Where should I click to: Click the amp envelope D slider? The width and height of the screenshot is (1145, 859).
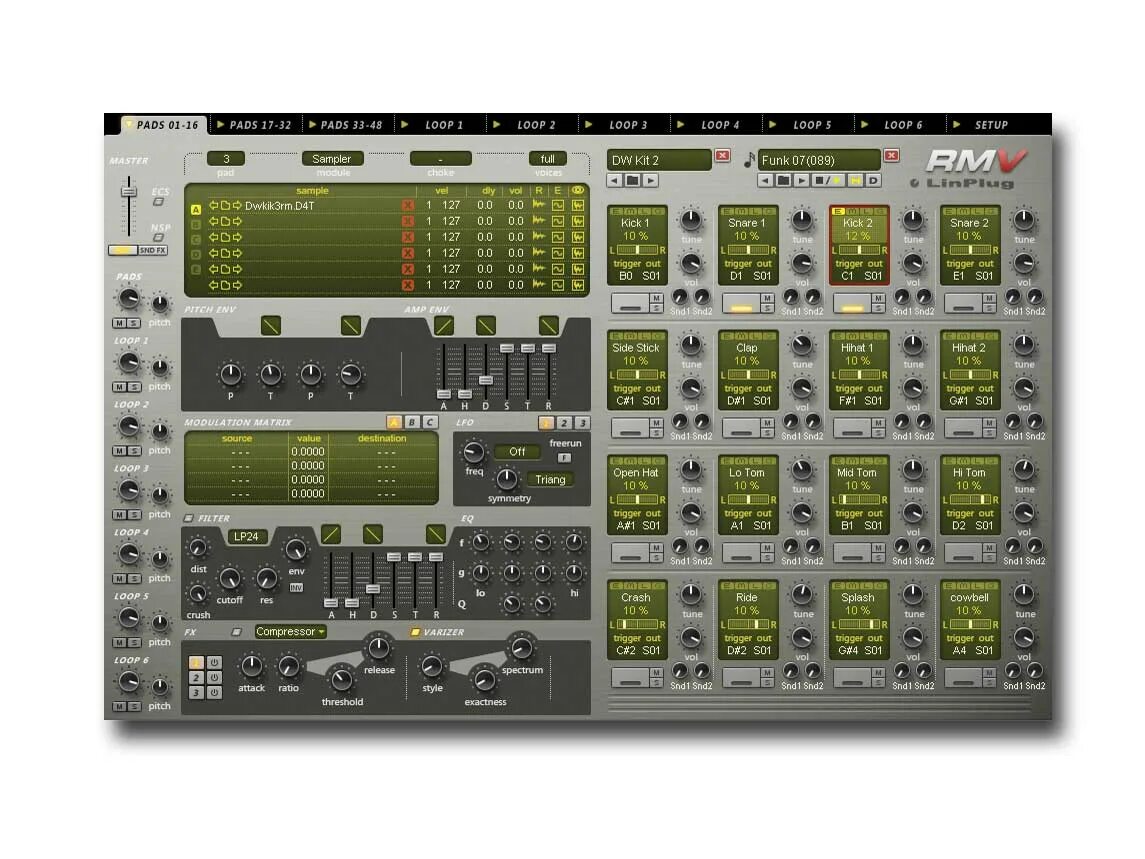coord(486,380)
